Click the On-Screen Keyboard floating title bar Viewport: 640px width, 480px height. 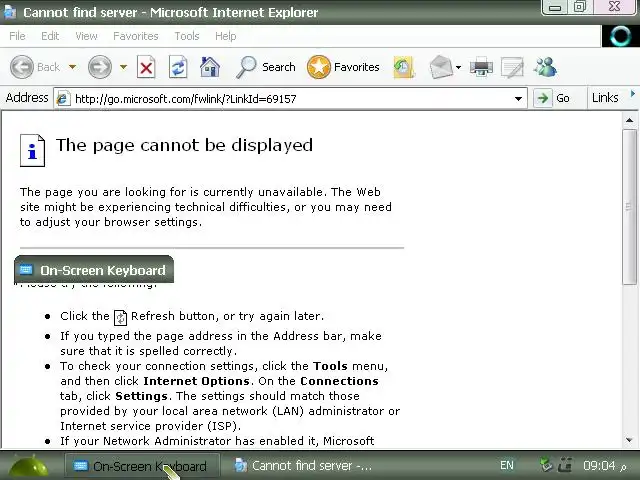94,269
